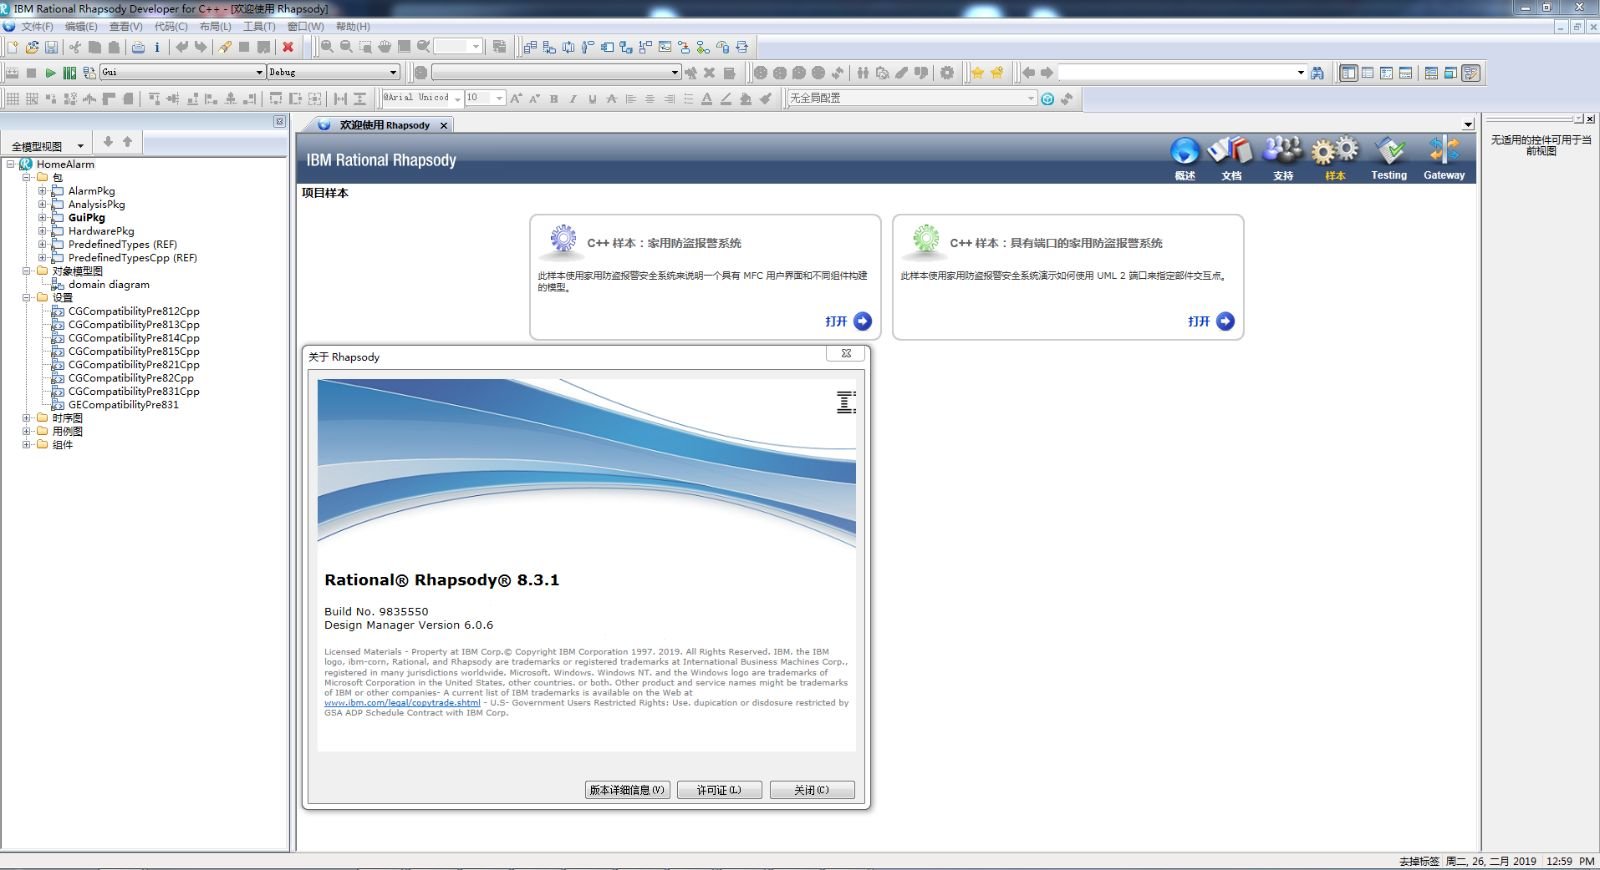Open the www.ibm.com/legal/copytrade.shtml link

pos(402,703)
